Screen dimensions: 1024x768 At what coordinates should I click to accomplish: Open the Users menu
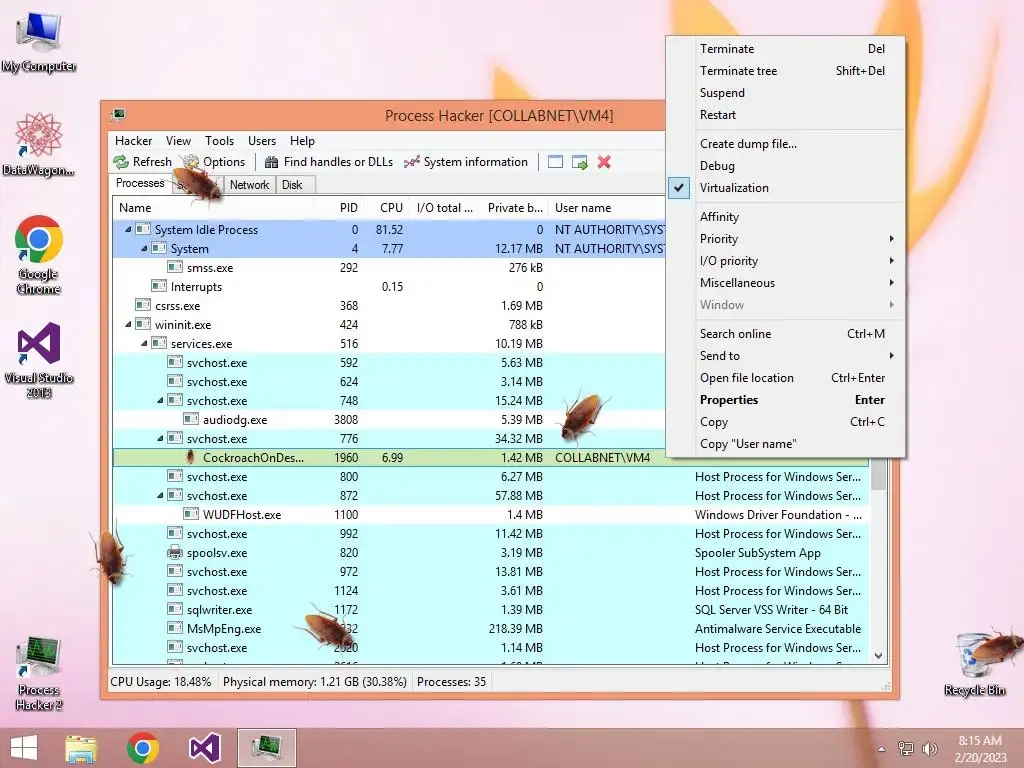click(x=262, y=140)
